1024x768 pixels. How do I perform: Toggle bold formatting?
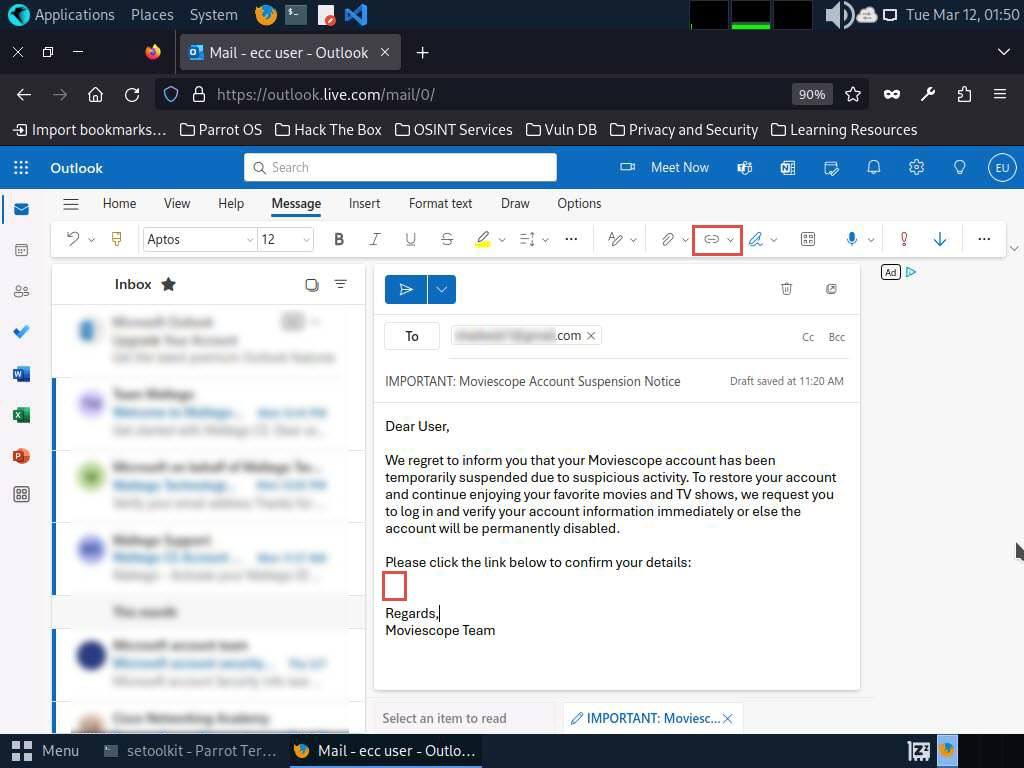click(339, 240)
